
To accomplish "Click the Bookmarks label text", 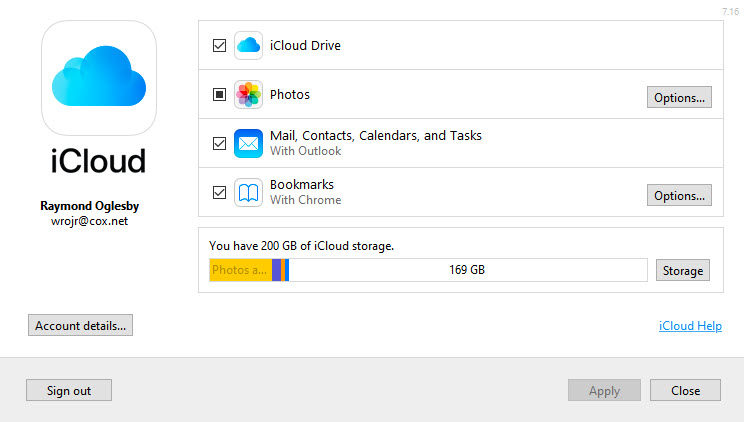I will (302, 184).
